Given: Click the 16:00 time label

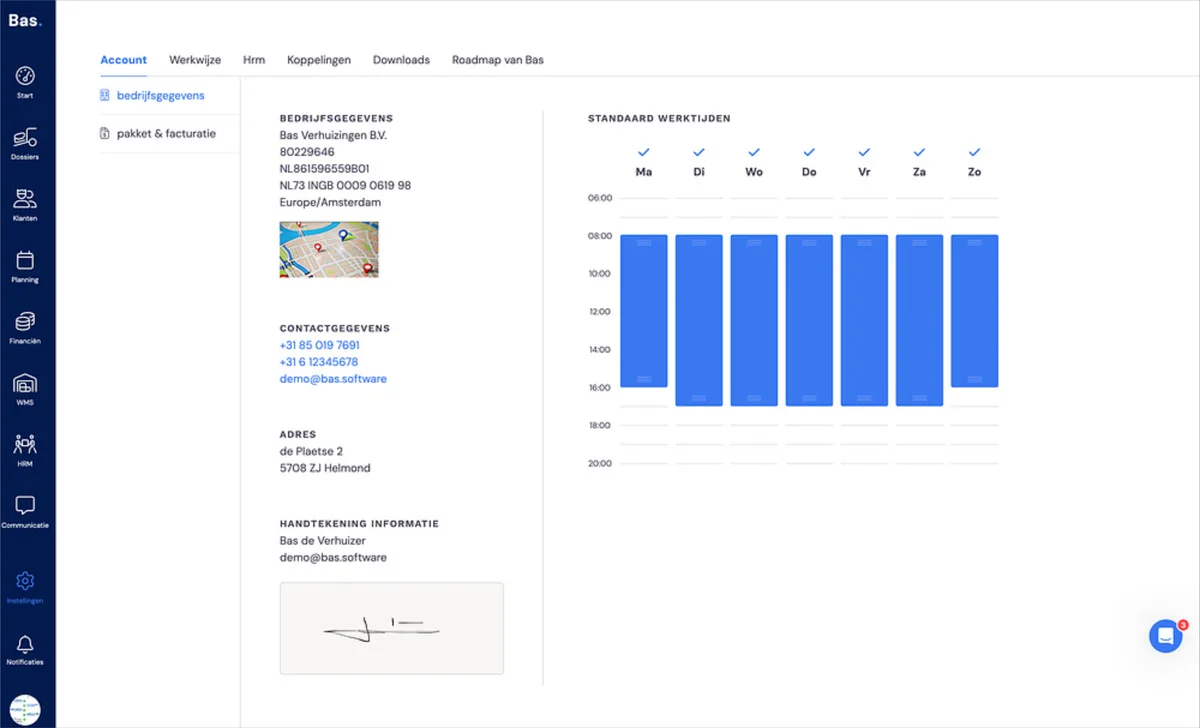Looking at the screenshot, I should tap(600, 388).
